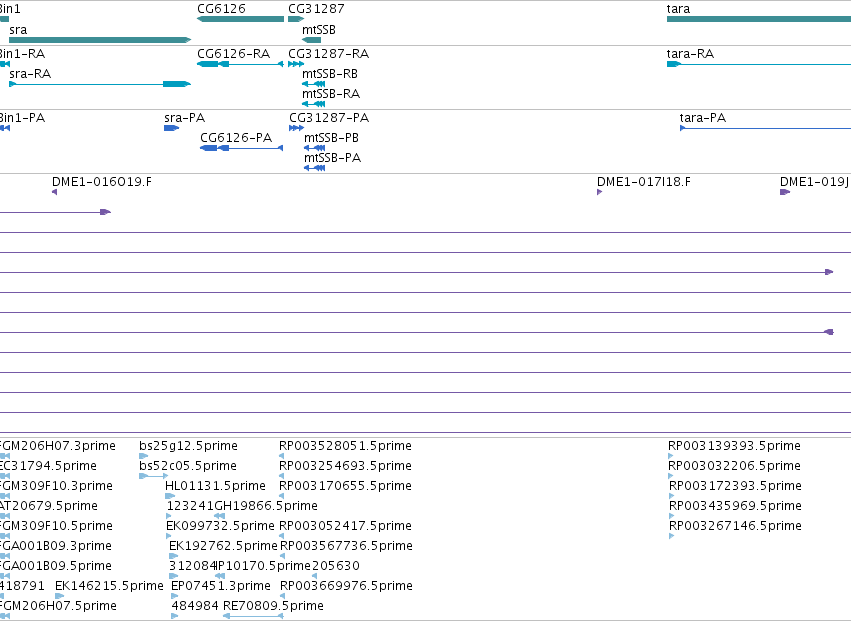Click the GH19866.5prime EST label

pyautogui.click(x=266, y=506)
